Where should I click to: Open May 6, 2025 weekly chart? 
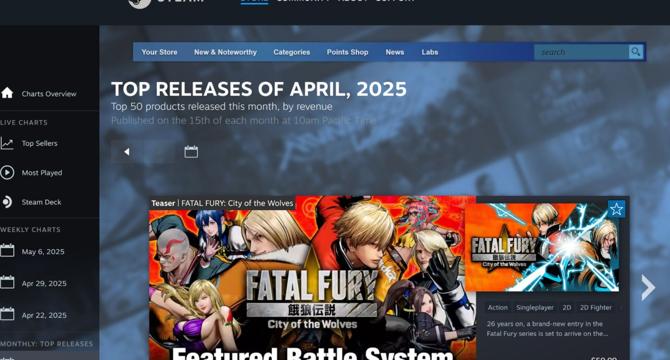(x=43, y=252)
